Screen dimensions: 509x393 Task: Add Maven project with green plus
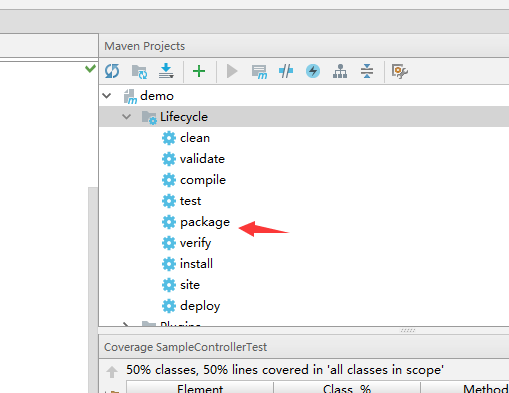[199, 71]
